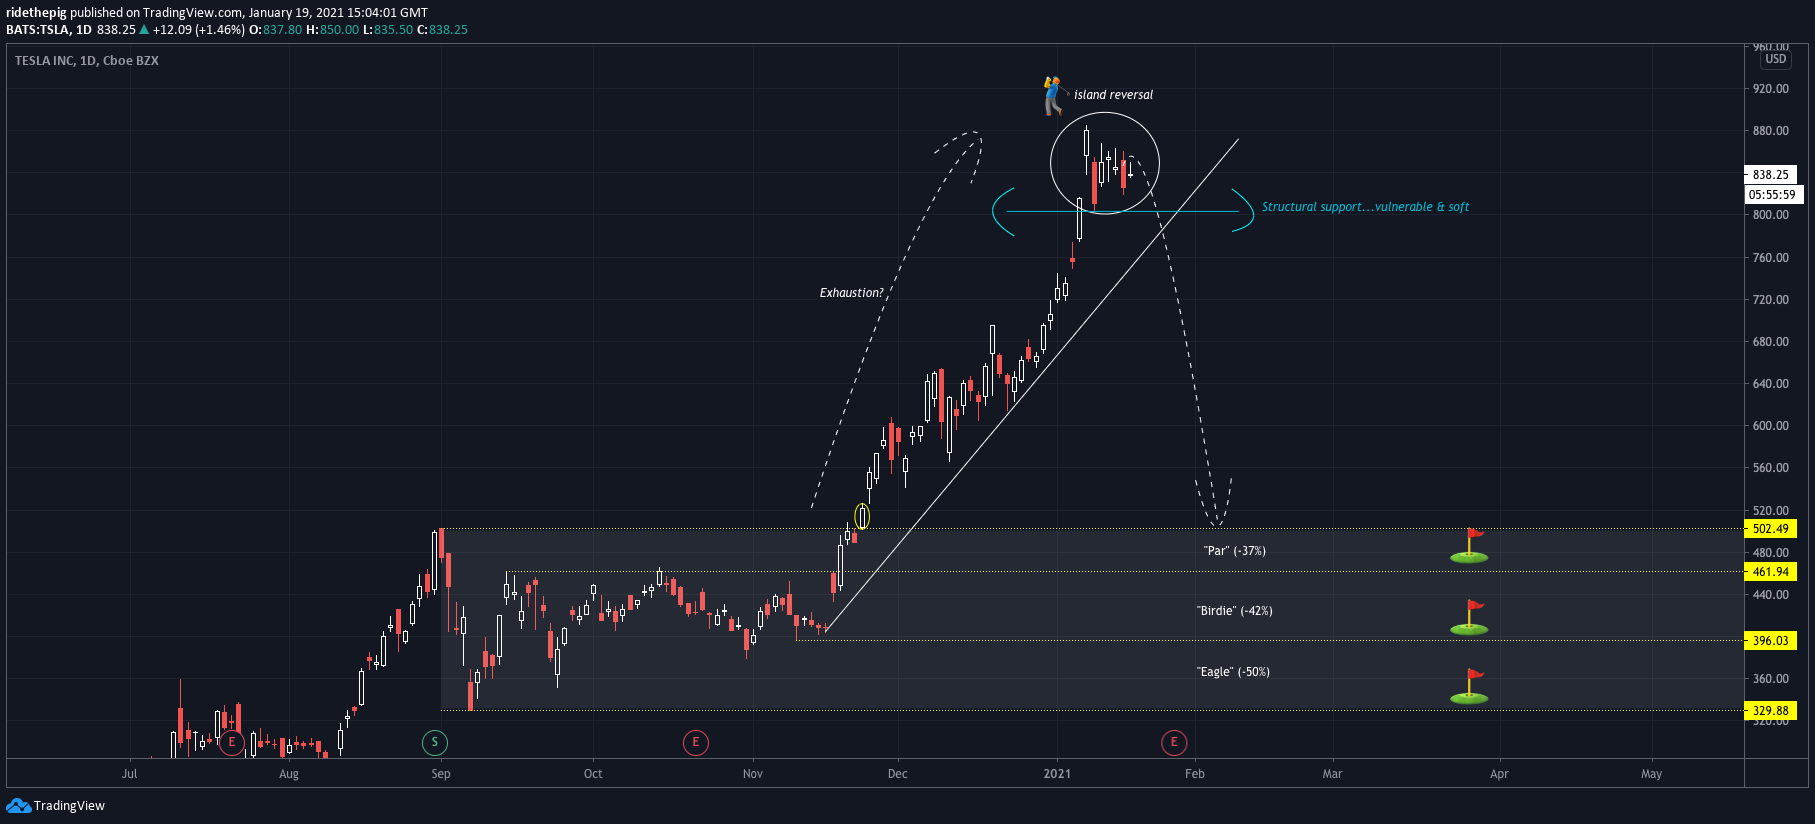
Task: Click the 396.03 yellow price label
Action: pos(1771,641)
